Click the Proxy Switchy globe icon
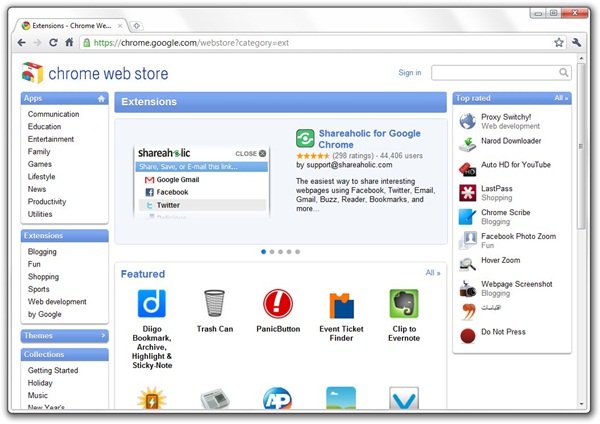This screenshot has width=600, height=424. [467, 121]
